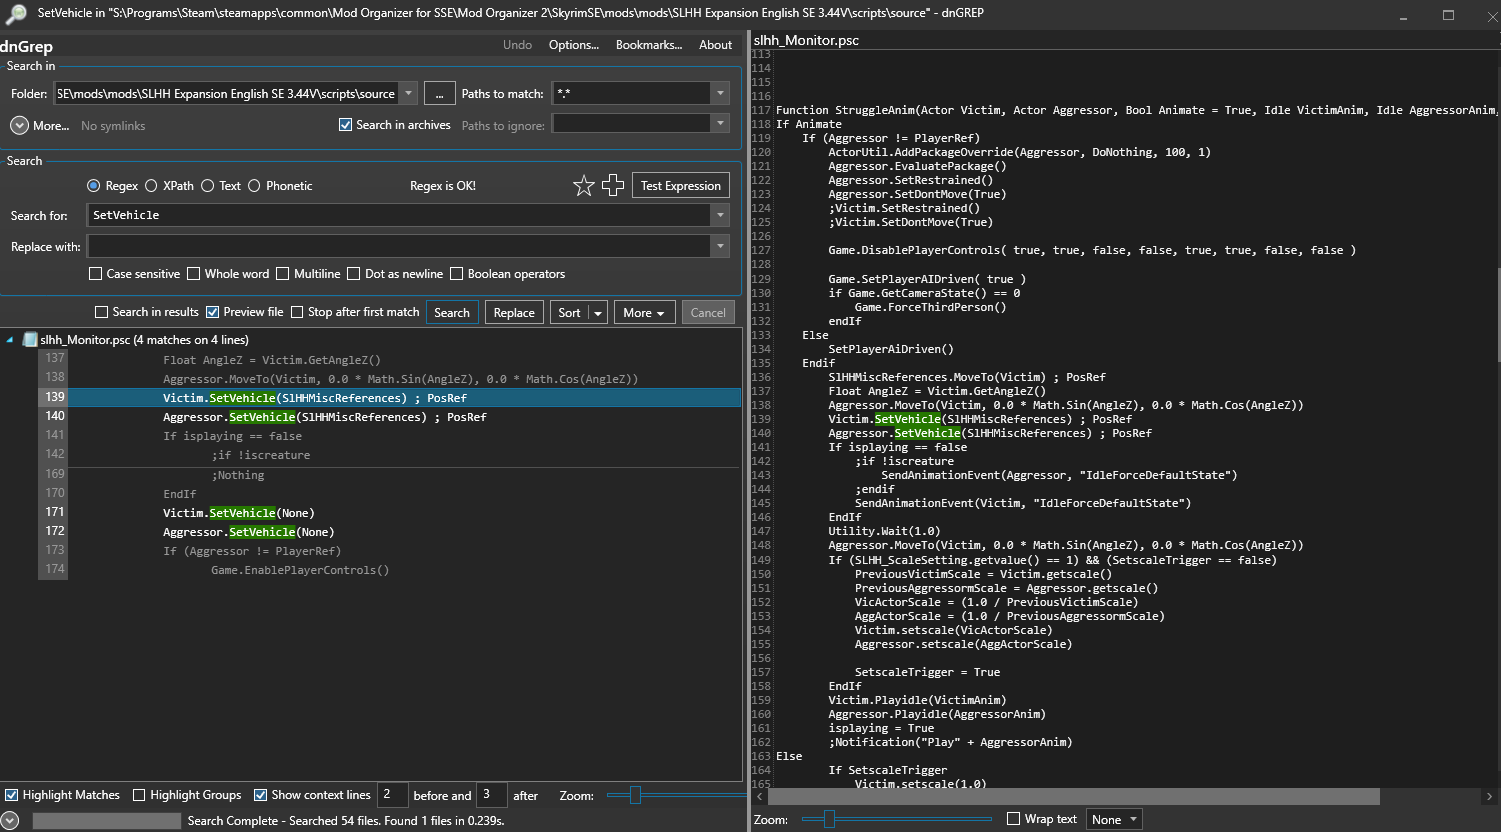The height and width of the screenshot is (832, 1501).
Task: Expand the Sort button dropdown arrow
Action: 598,313
